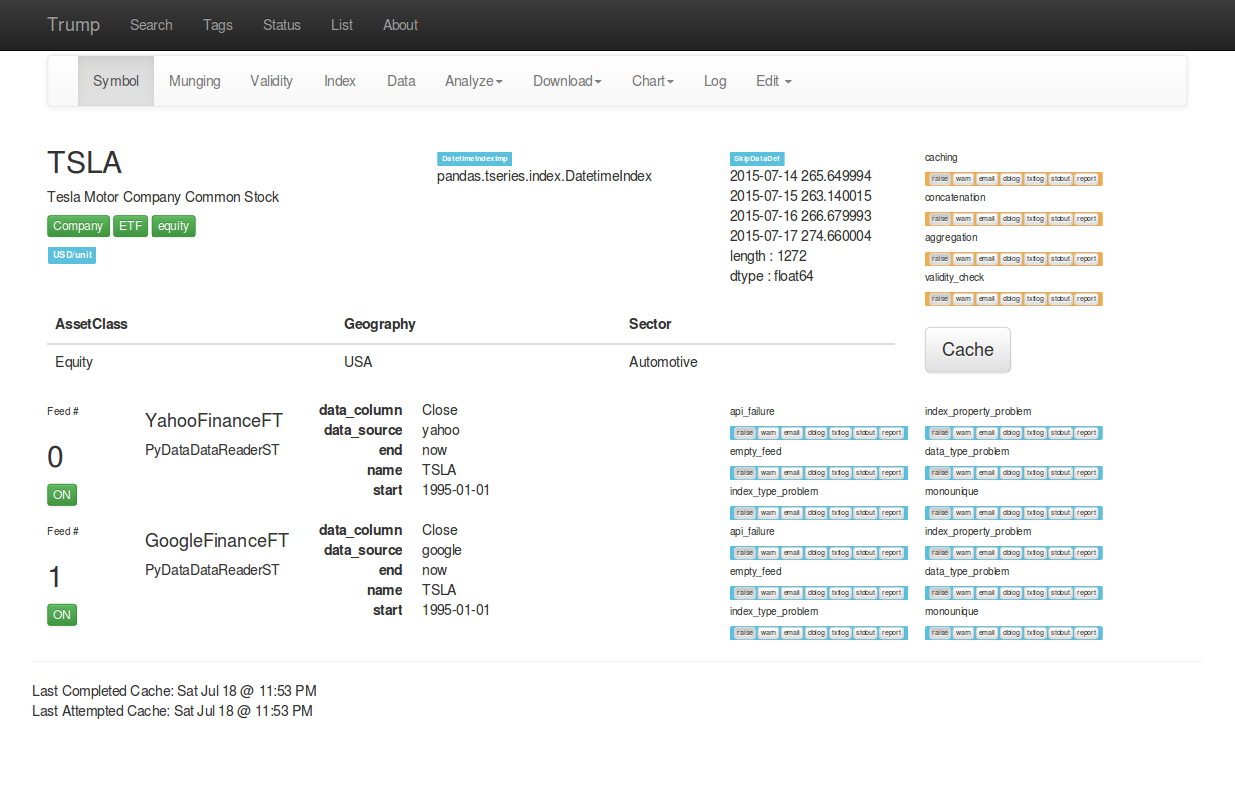Screen dimensions: 1235x790
Task: Expand the Download dropdown
Action: [567, 81]
